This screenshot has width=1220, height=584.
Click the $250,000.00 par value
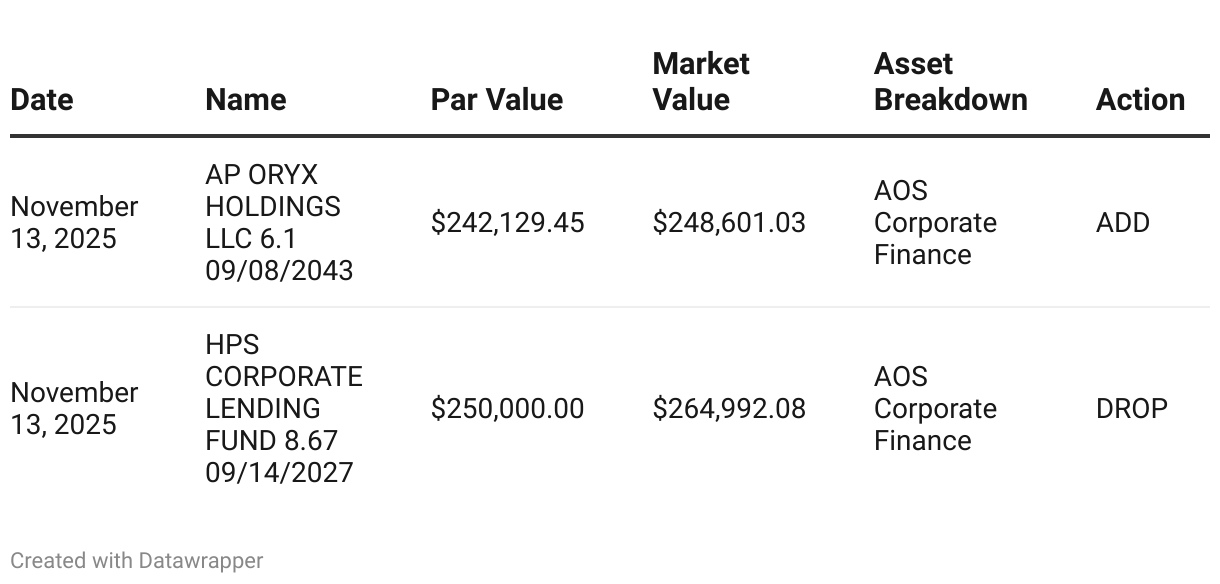click(507, 409)
